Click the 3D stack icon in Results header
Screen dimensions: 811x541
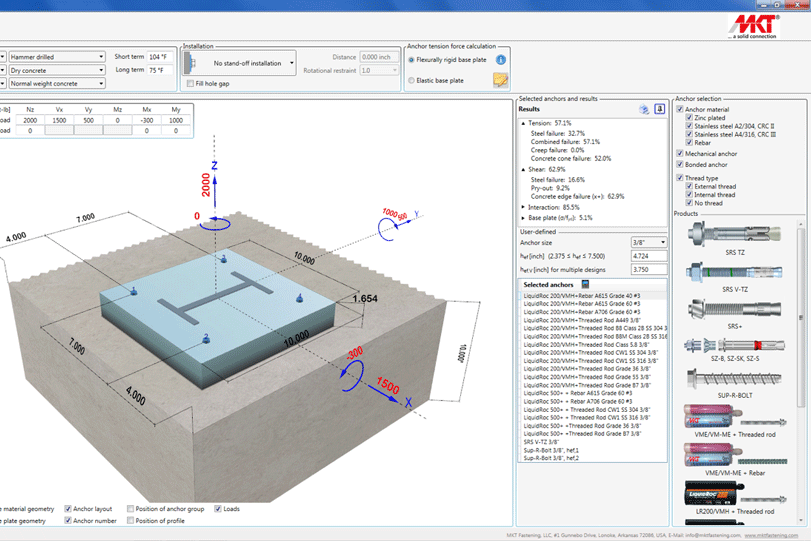point(644,109)
